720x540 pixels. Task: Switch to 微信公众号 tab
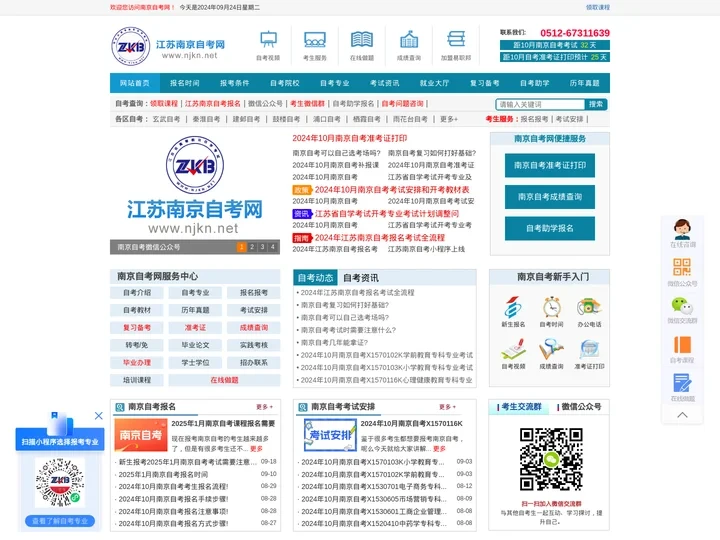(581, 407)
